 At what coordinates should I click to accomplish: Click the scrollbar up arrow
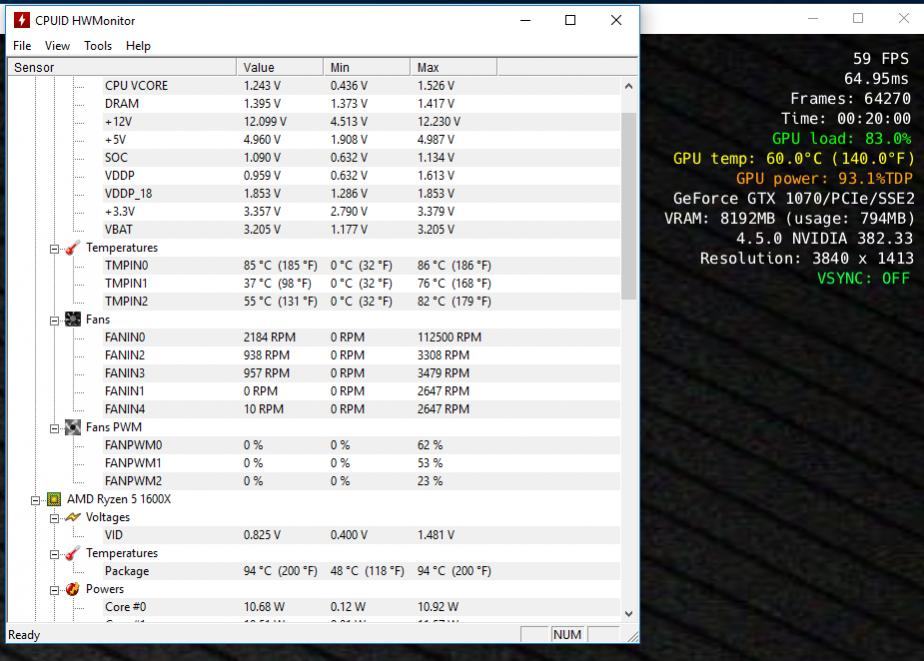(x=629, y=86)
